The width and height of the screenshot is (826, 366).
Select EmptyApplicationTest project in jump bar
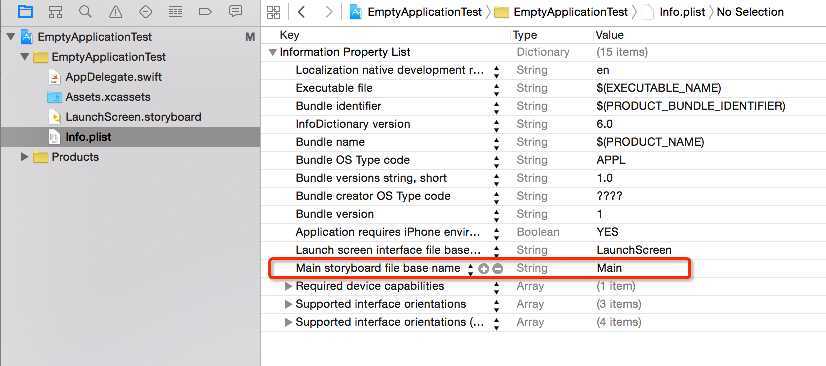[x=425, y=12]
